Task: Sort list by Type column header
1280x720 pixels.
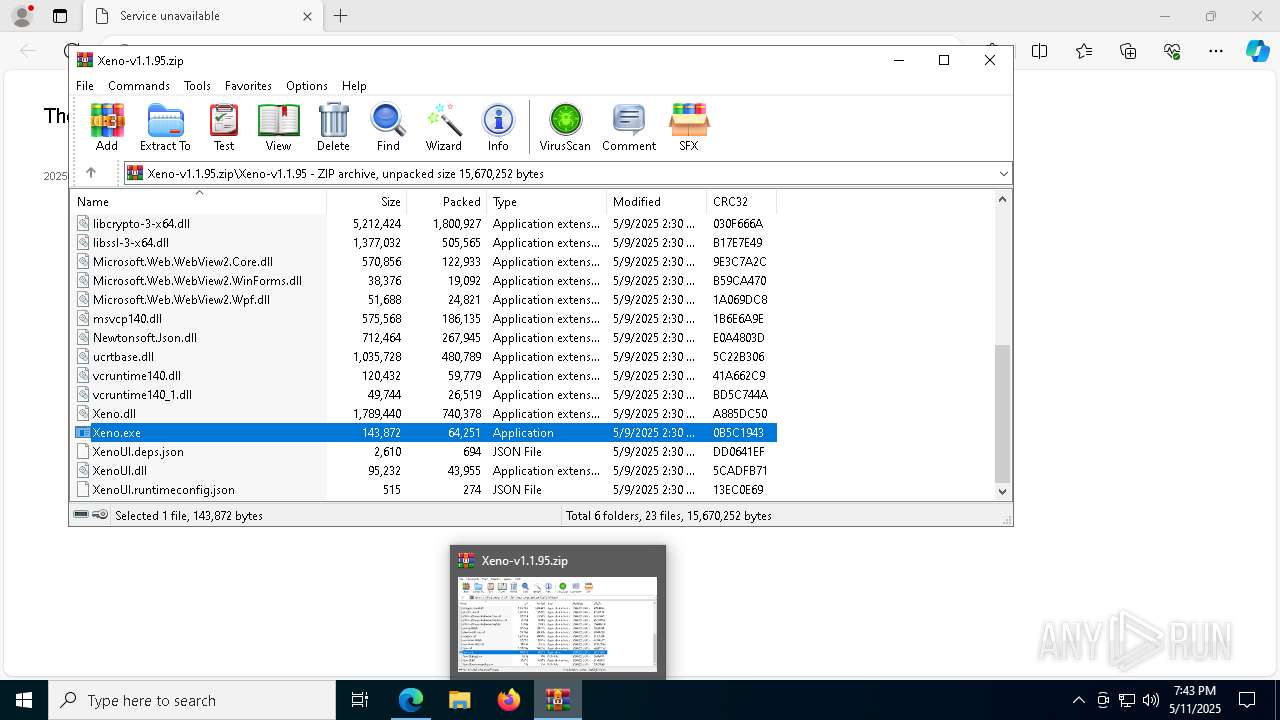Action: [x=546, y=202]
